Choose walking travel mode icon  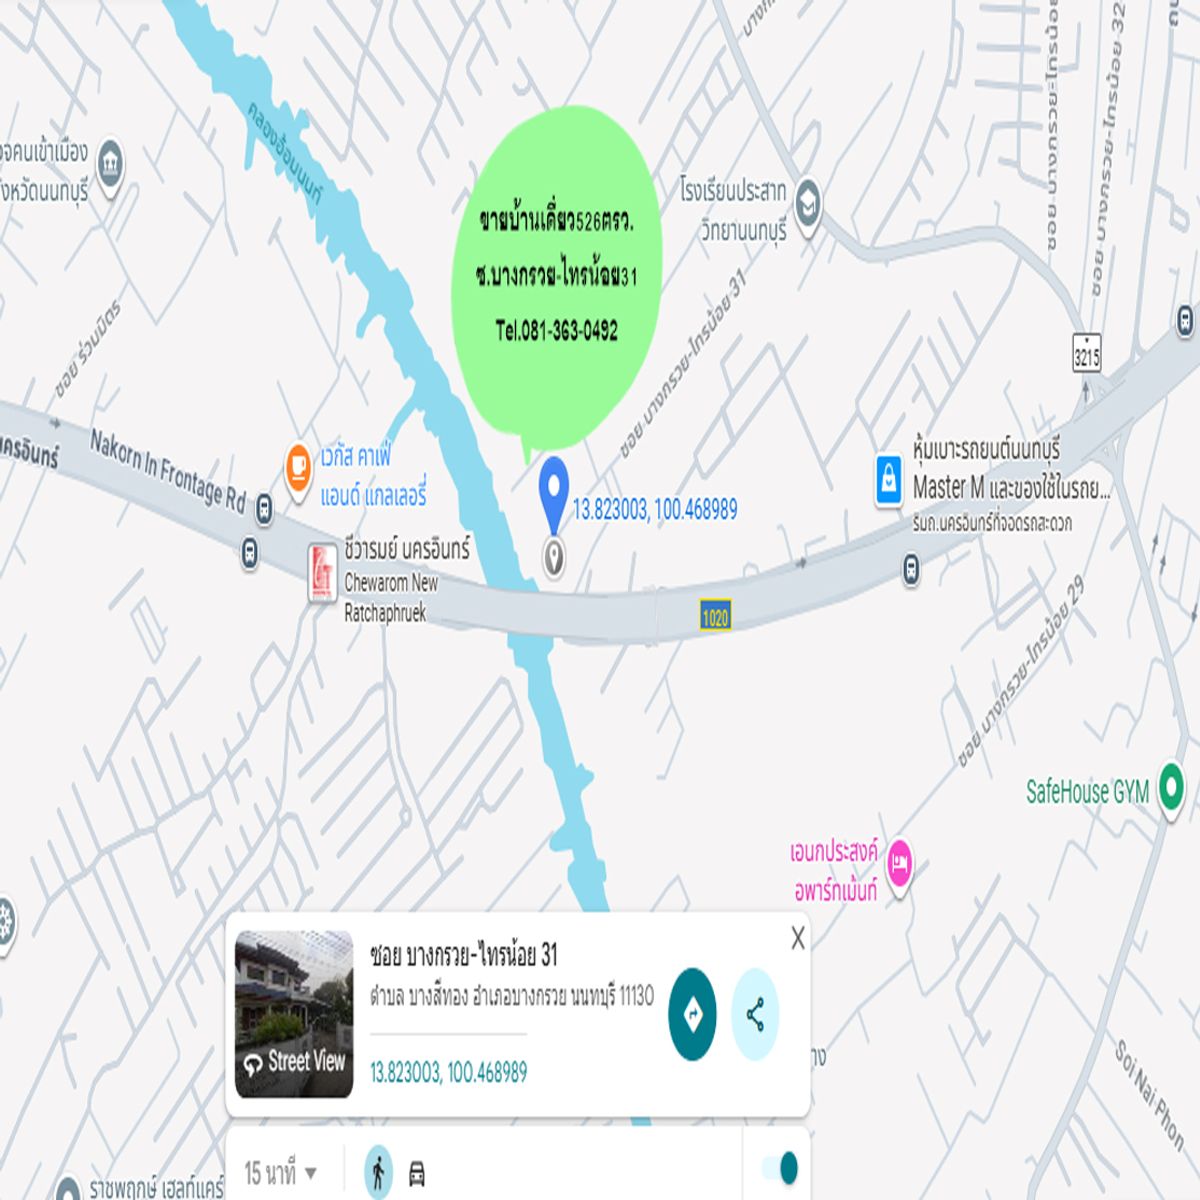[378, 1172]
